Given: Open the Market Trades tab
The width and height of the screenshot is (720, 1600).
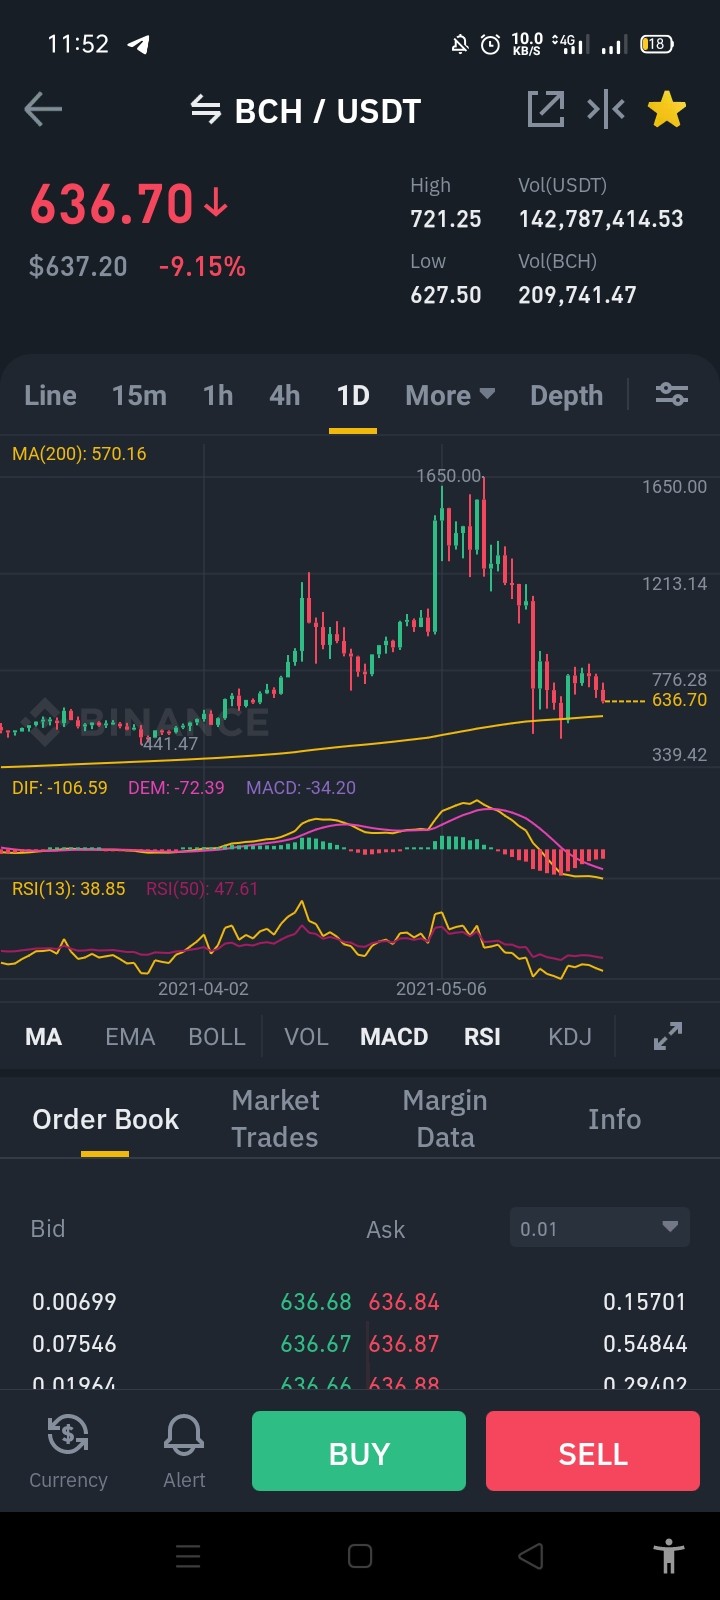Looking at the screenshot, I should [x=275, y=1118].
